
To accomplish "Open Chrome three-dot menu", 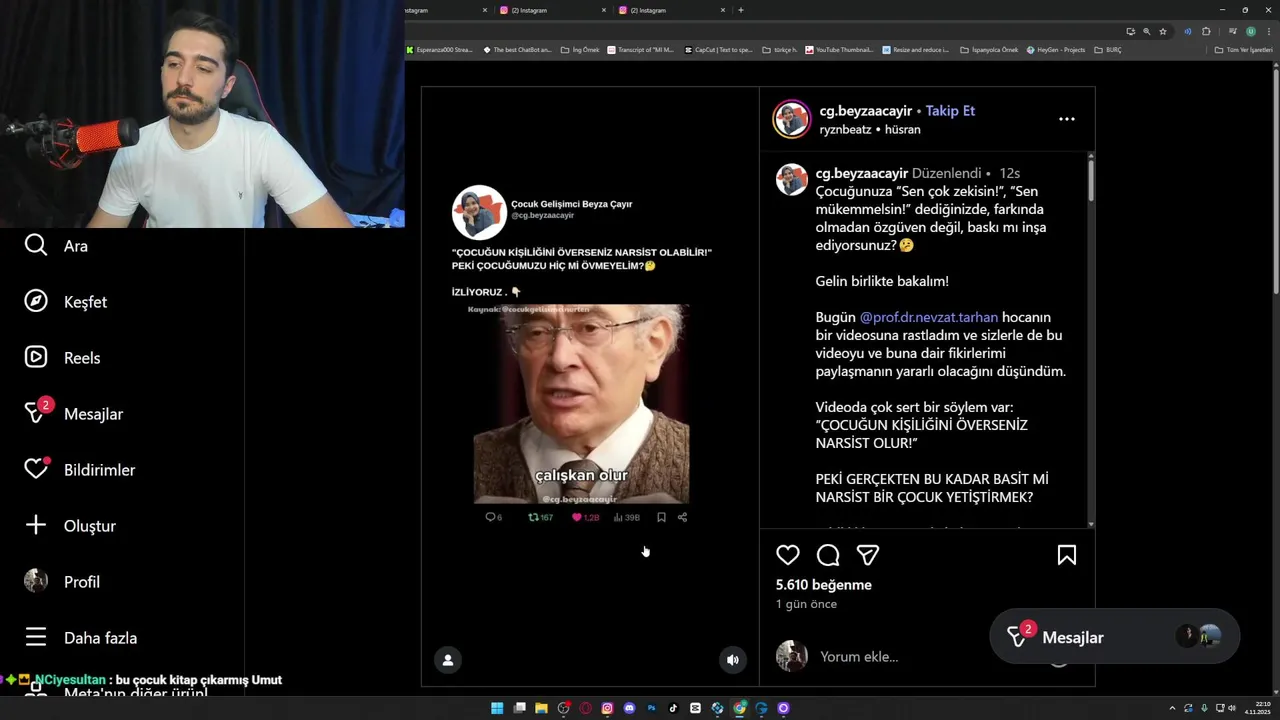I will point(1267,31).
